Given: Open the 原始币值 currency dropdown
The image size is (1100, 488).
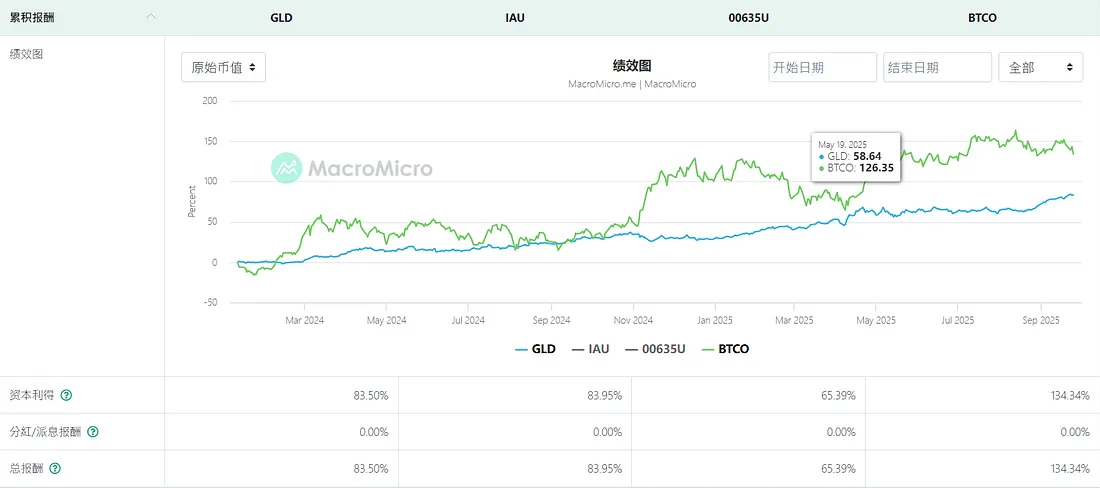Looking at the screenshot, I should [223, 67].
